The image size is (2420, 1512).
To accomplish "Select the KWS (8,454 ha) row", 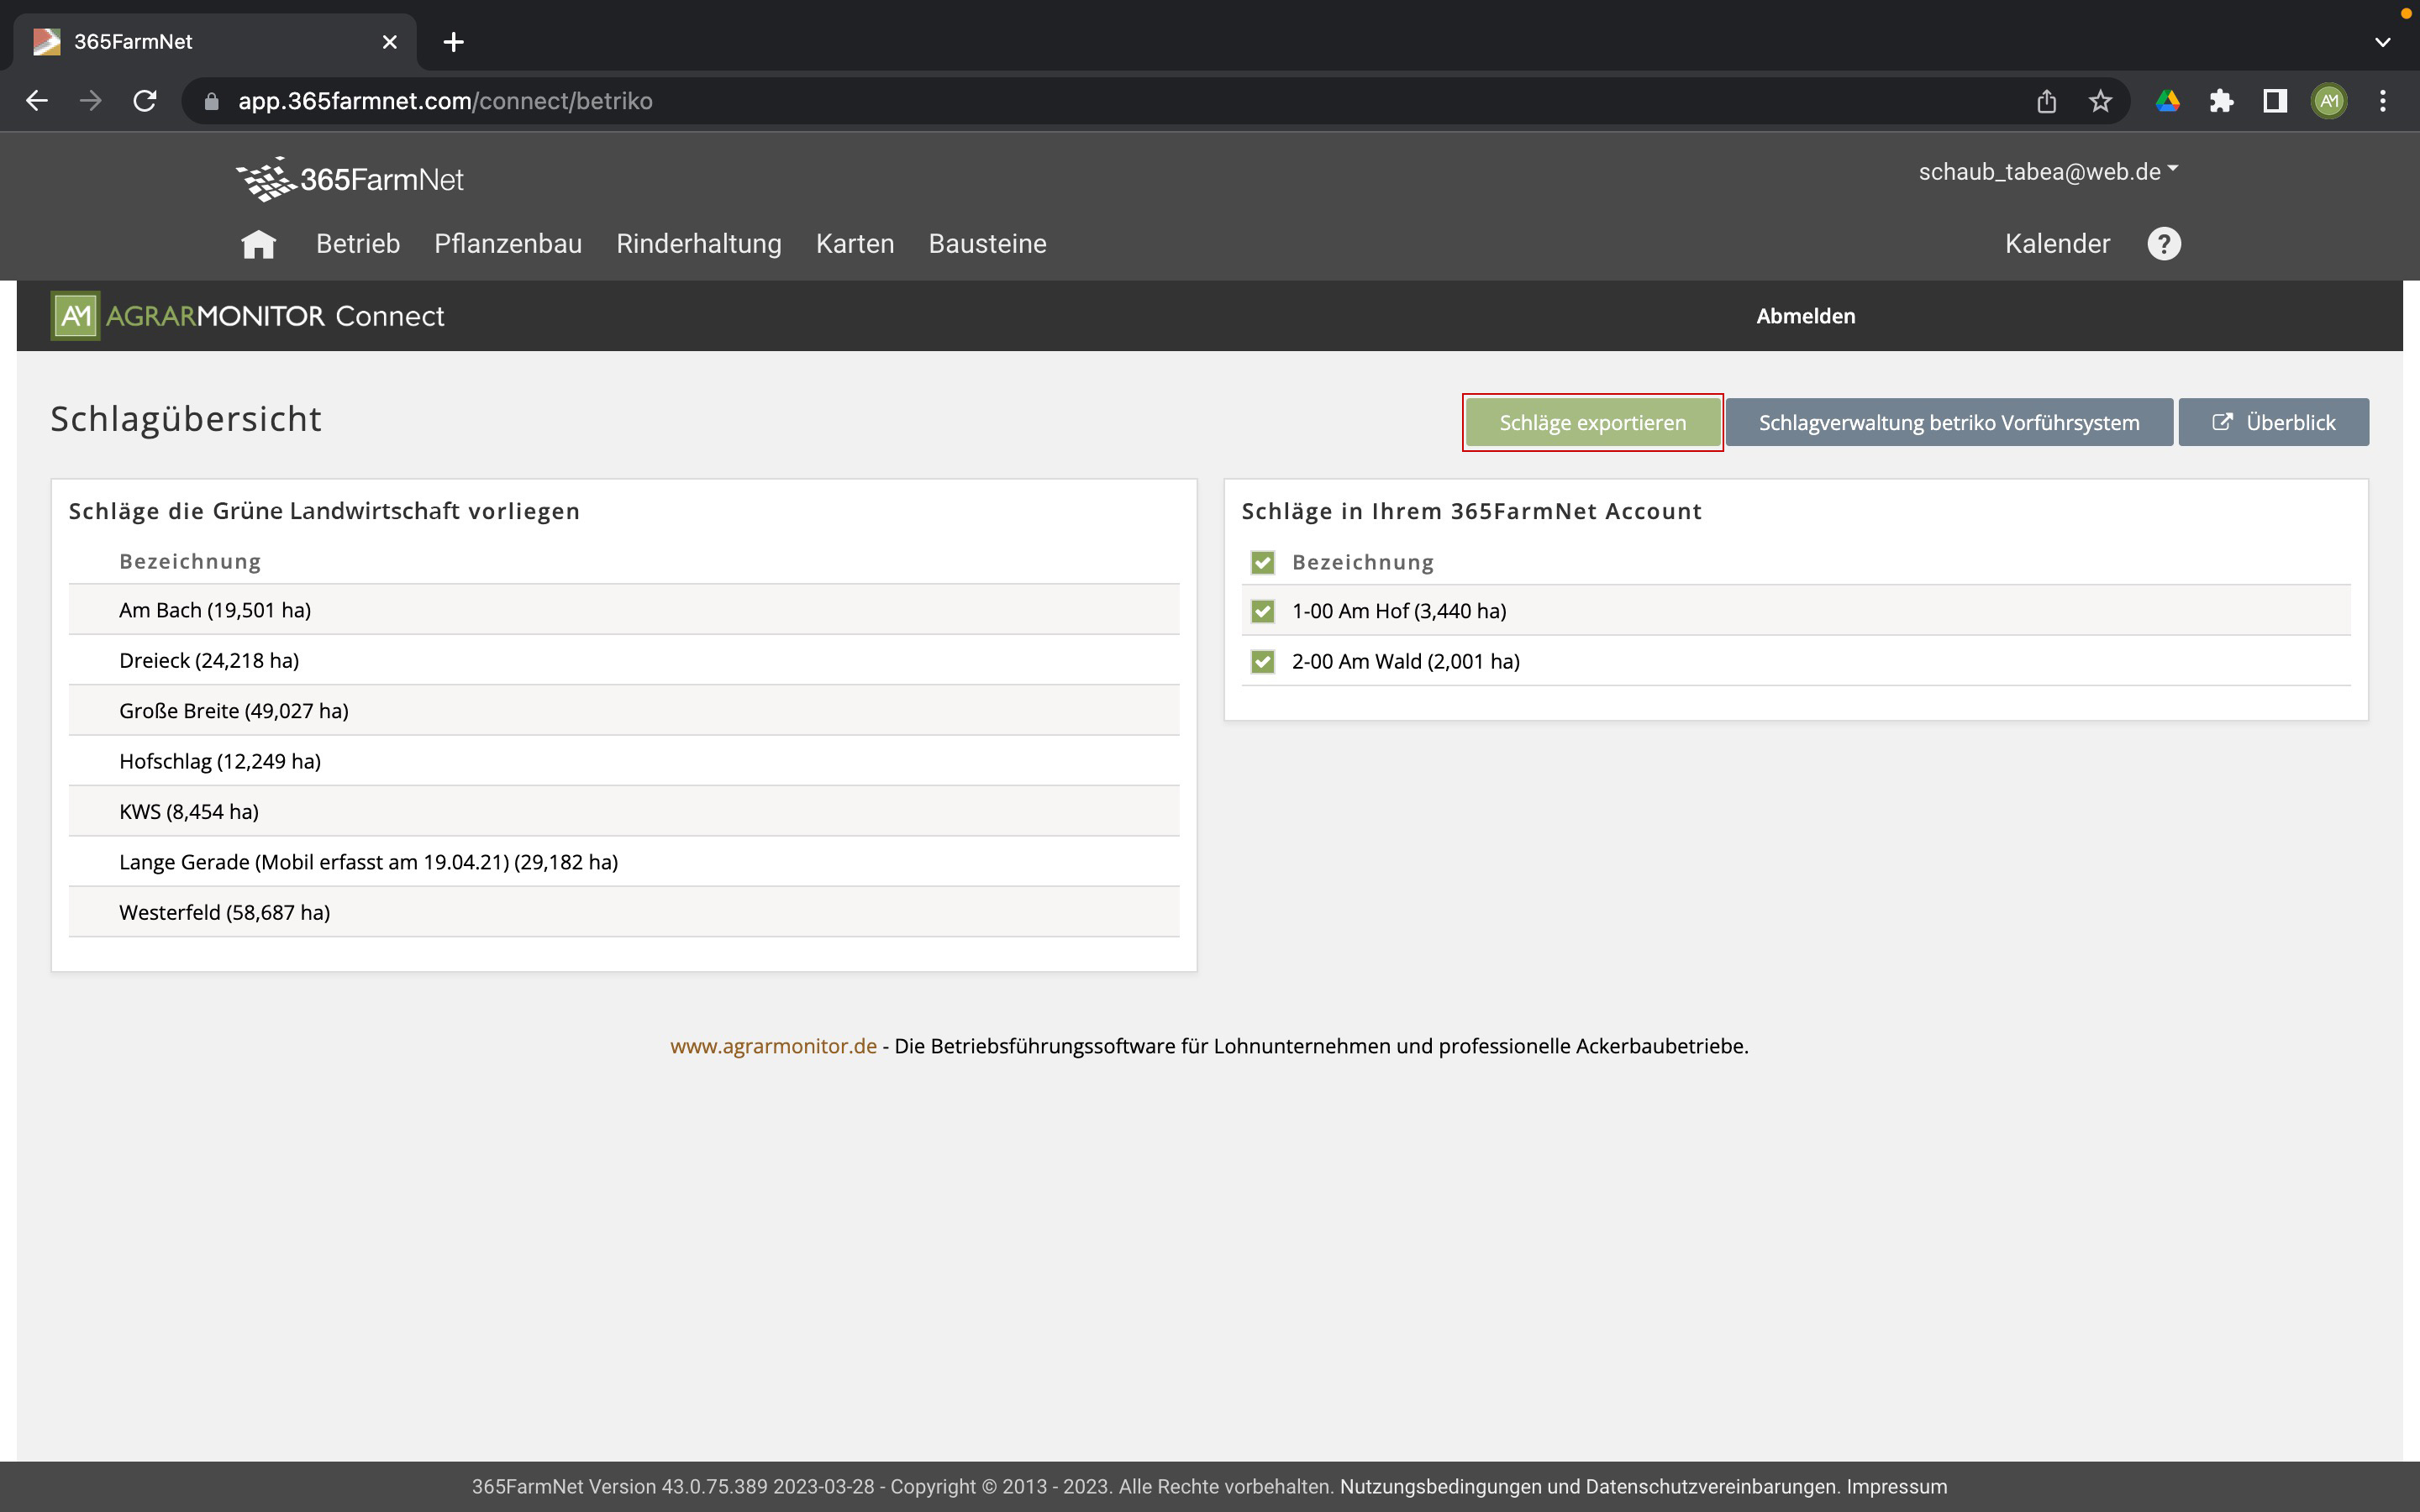I will pyautogui.click(x=624, y=812).
